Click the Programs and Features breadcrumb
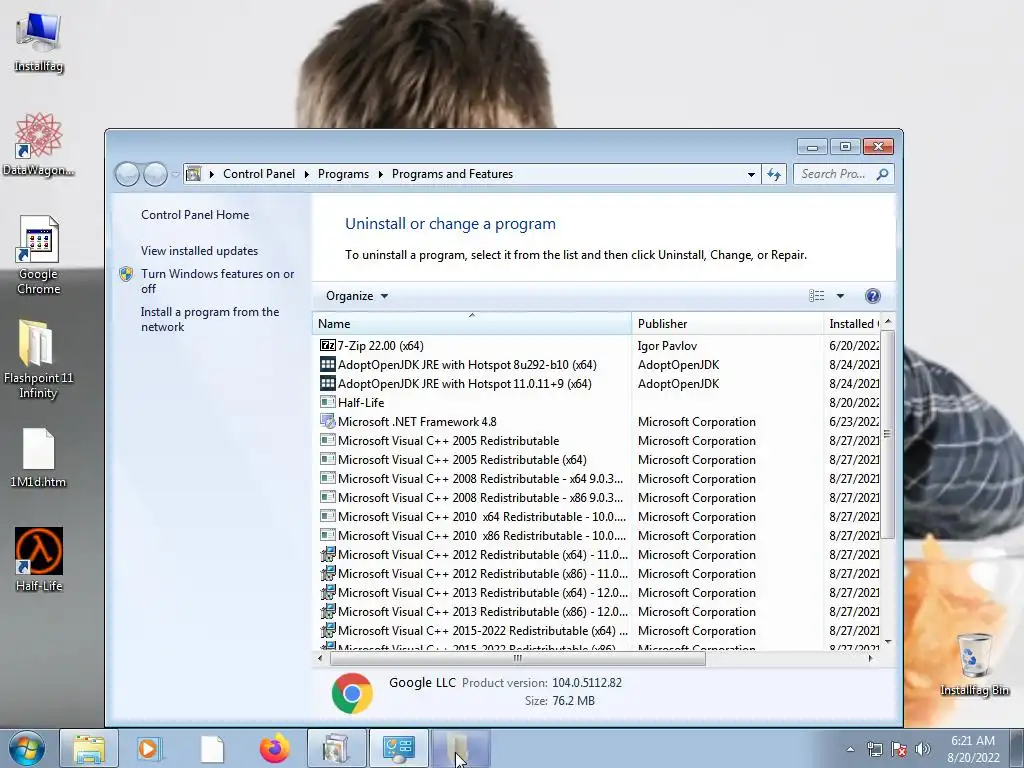The width and height of the screenshot is (1024, 768). tap(452, 174)
